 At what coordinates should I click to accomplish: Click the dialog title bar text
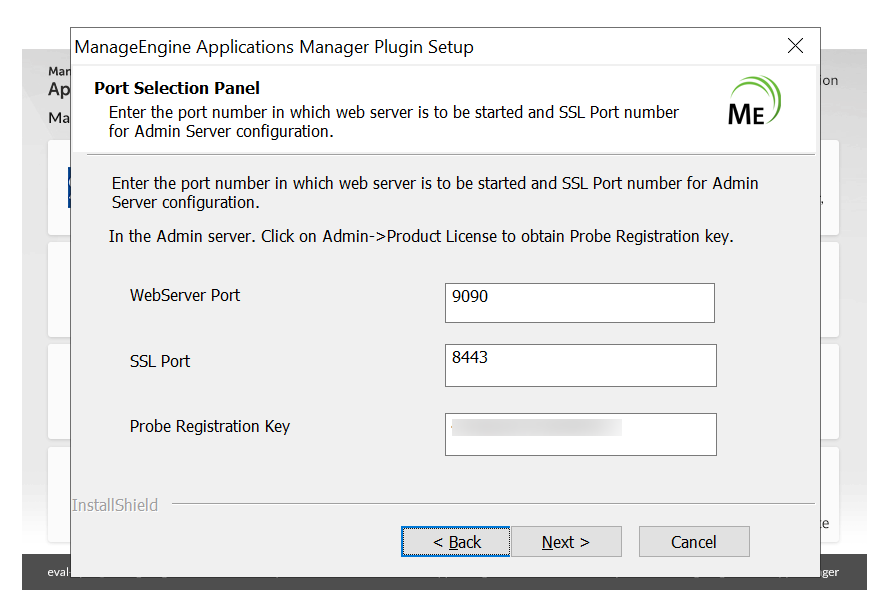click(x=274, y=47)
